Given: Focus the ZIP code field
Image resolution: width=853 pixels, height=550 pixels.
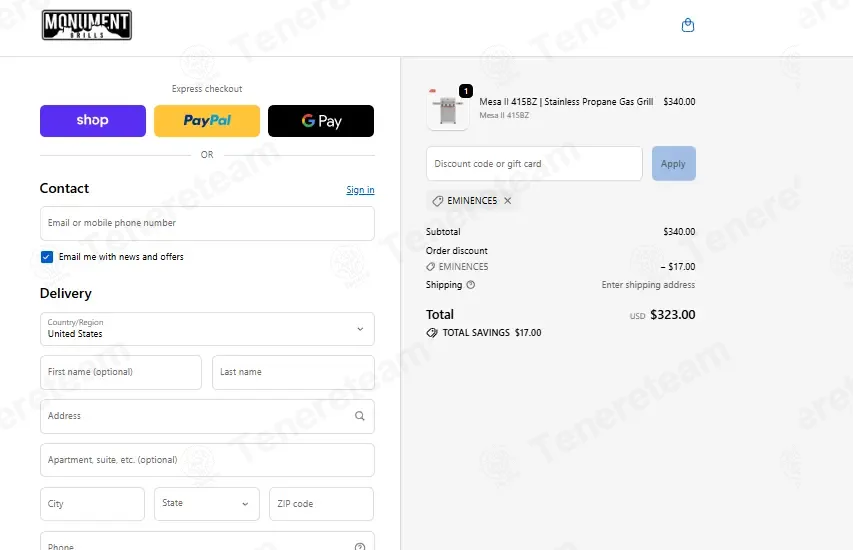Looking at the screenshot, I should (x=322, y=504).
